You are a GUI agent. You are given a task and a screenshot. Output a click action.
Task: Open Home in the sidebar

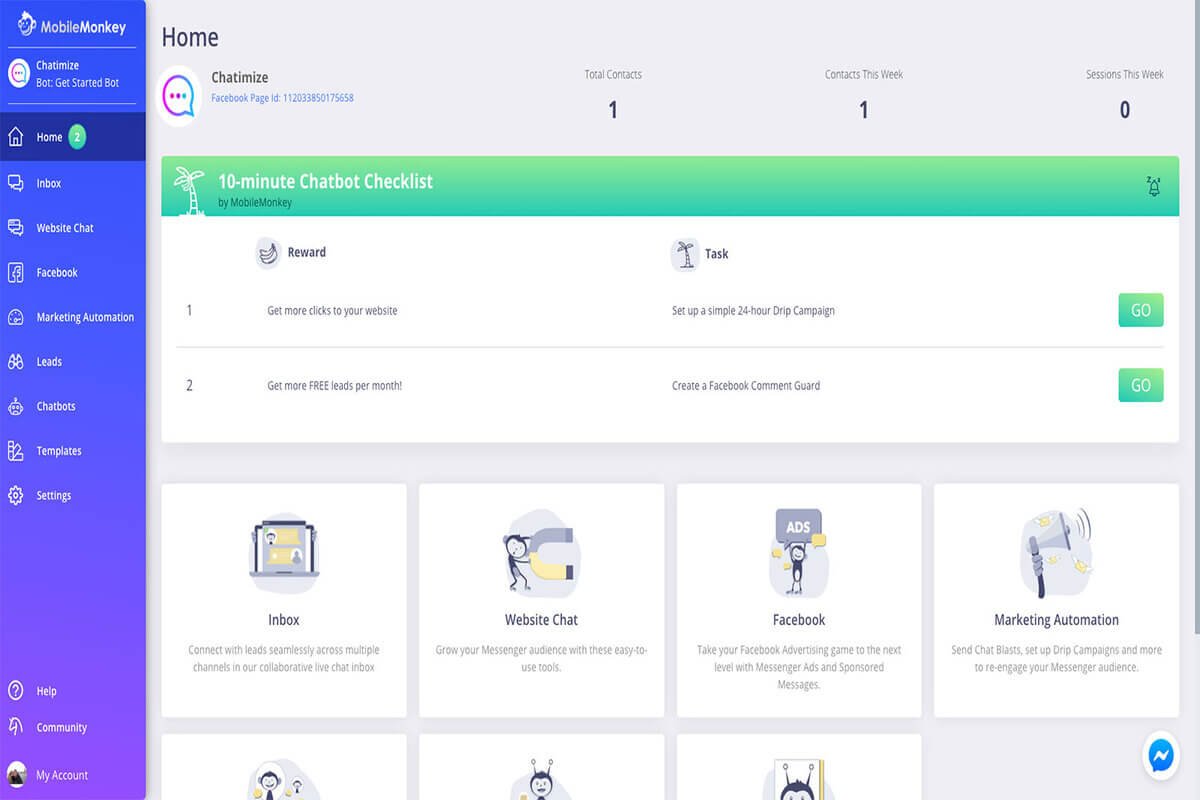[x=73, y=137]
